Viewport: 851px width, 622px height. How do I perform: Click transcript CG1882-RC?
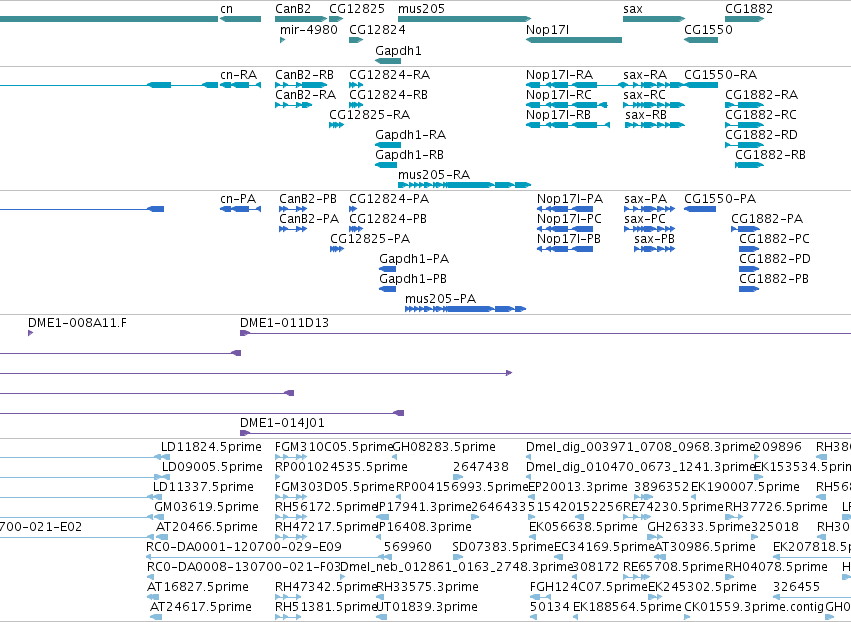tap(745, 125)
